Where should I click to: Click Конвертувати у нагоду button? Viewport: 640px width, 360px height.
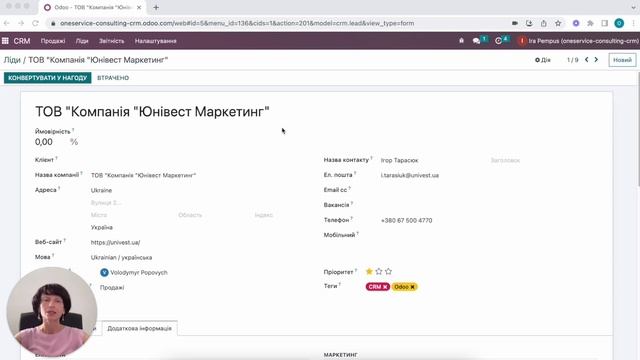(x=48, y=78)
